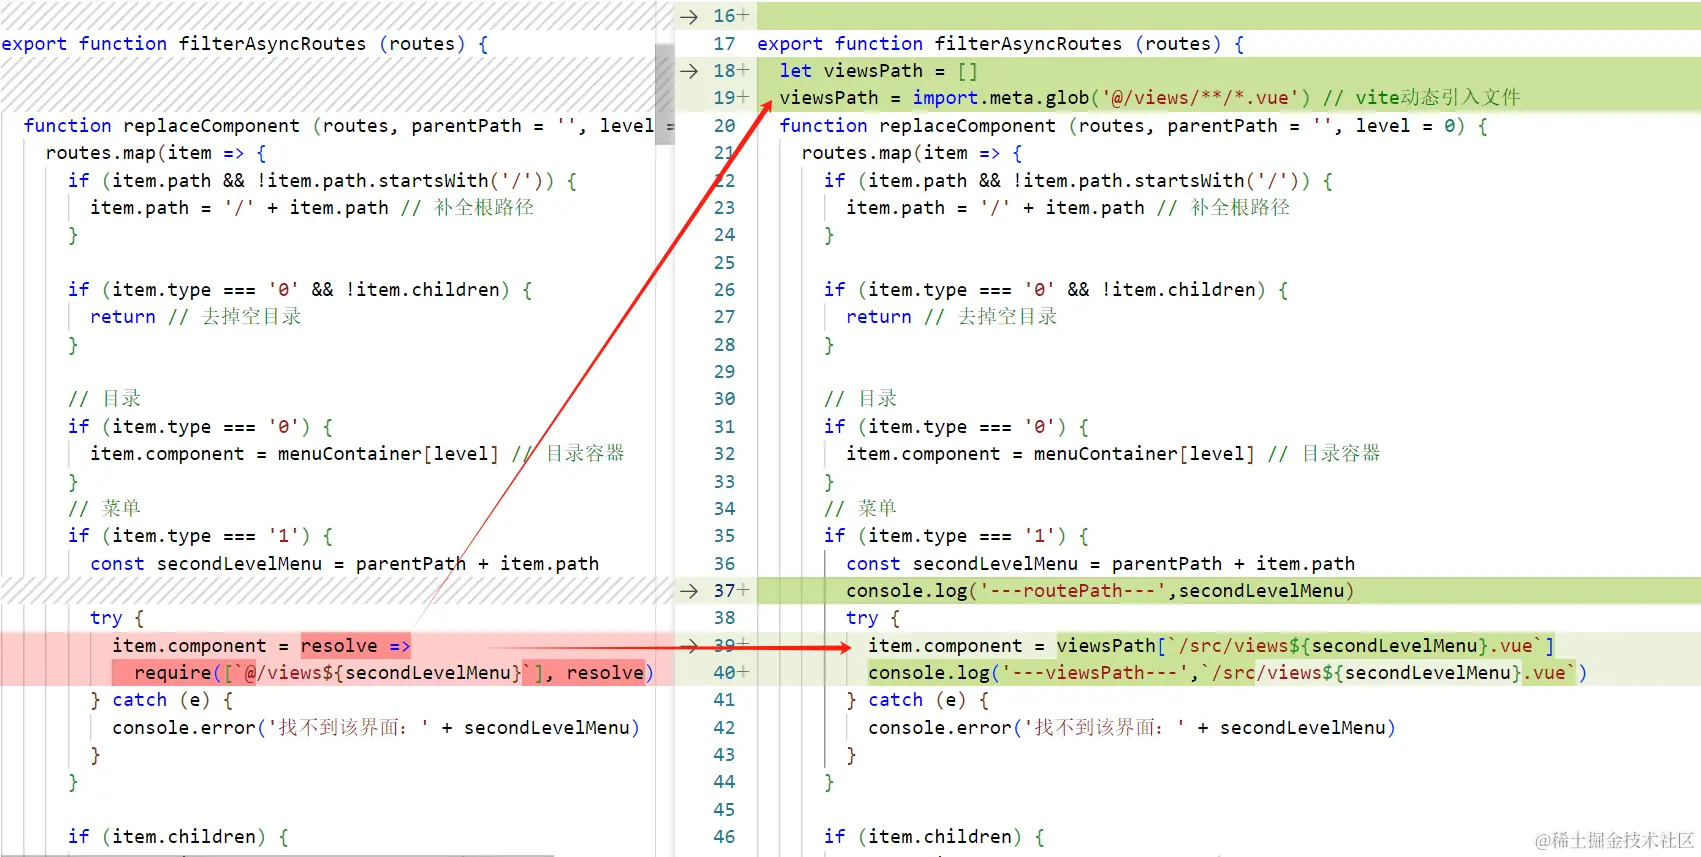
Task: Click the vertical scrollbar thumb between diff panes
Action: 664,94
